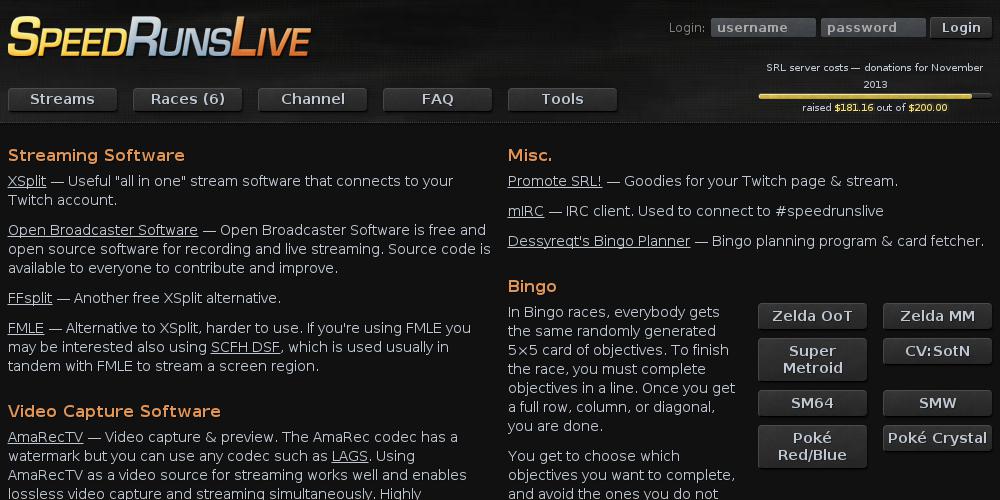
Task: Click the donation progress bar
Action: pos(875,96)
